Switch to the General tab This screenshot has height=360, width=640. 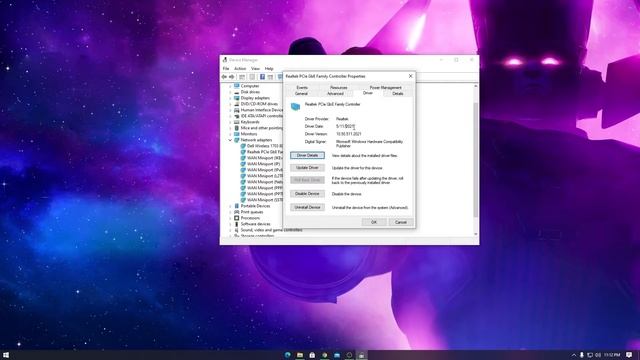click(x=301, y=93)
